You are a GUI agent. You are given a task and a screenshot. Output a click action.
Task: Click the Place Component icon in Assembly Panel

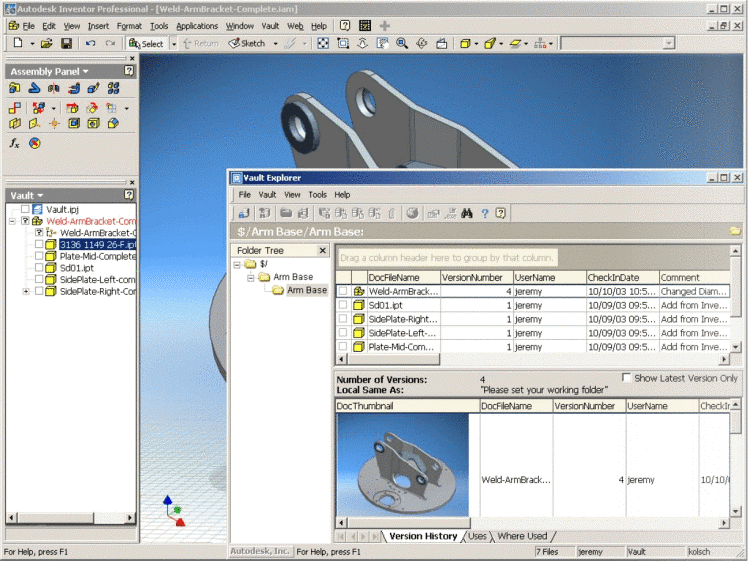14,88
